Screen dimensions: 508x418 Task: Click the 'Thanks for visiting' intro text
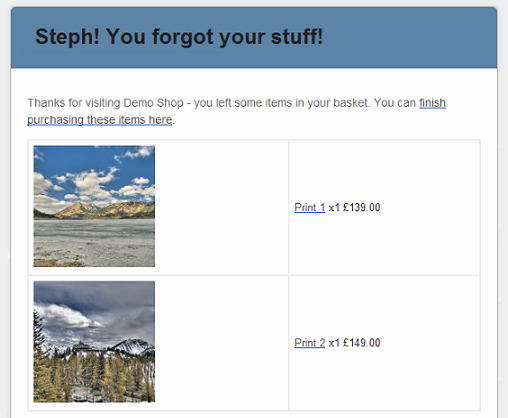(74, 103)
